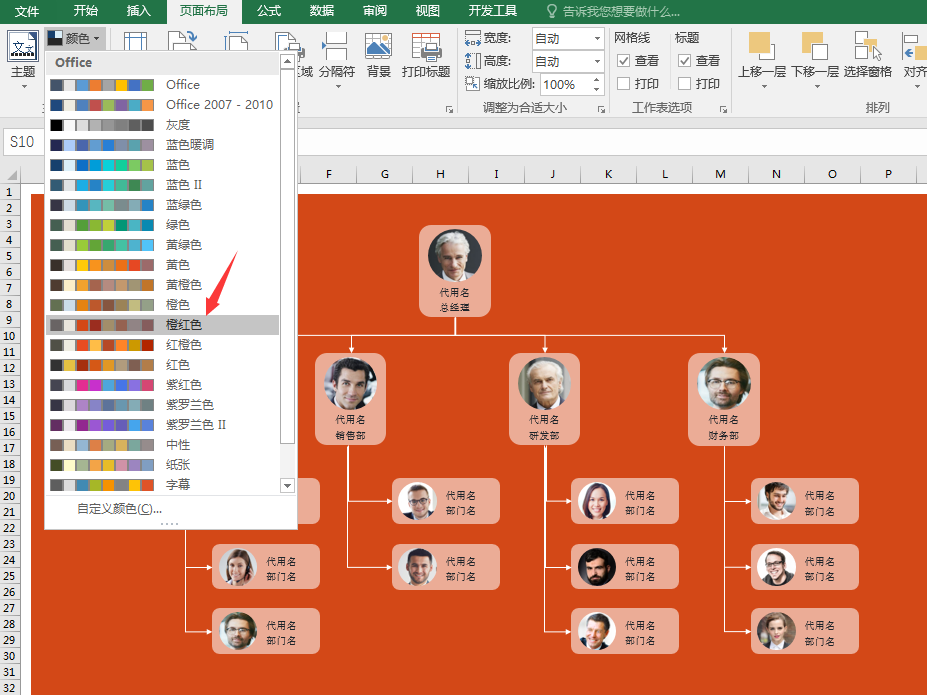Switch to the 数据 tab

click(x=322, y=11)
